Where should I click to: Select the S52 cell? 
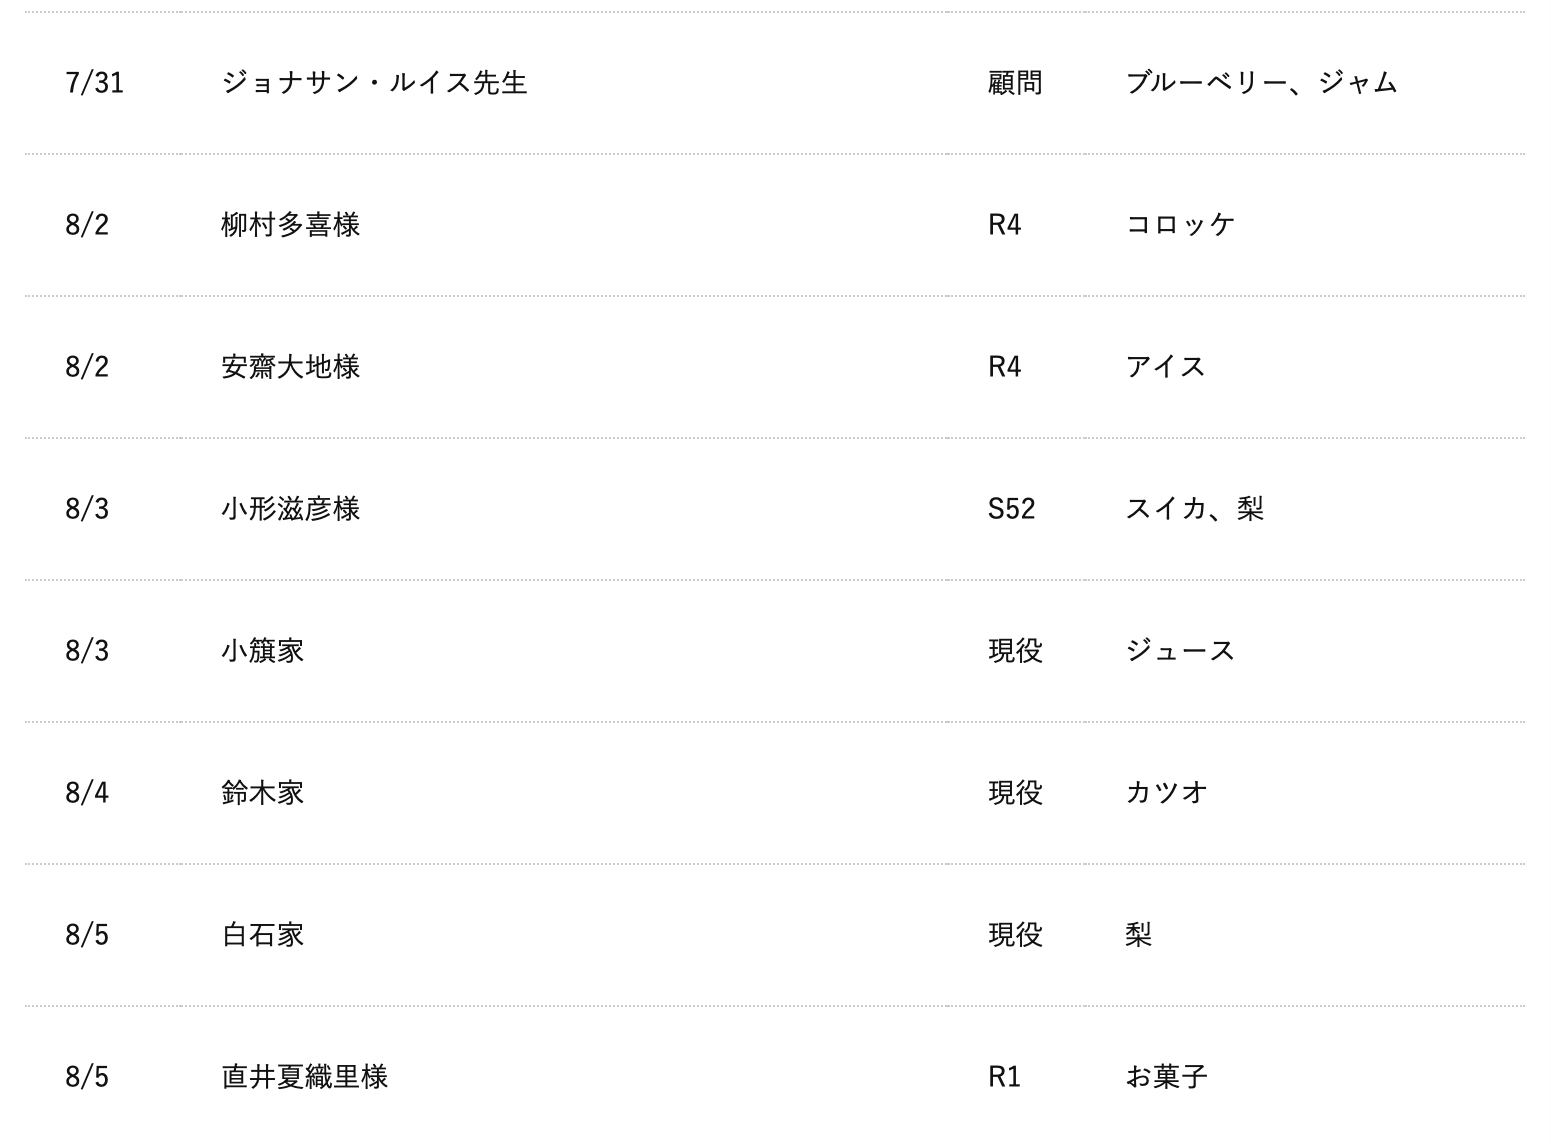[x=1011, y=509]
